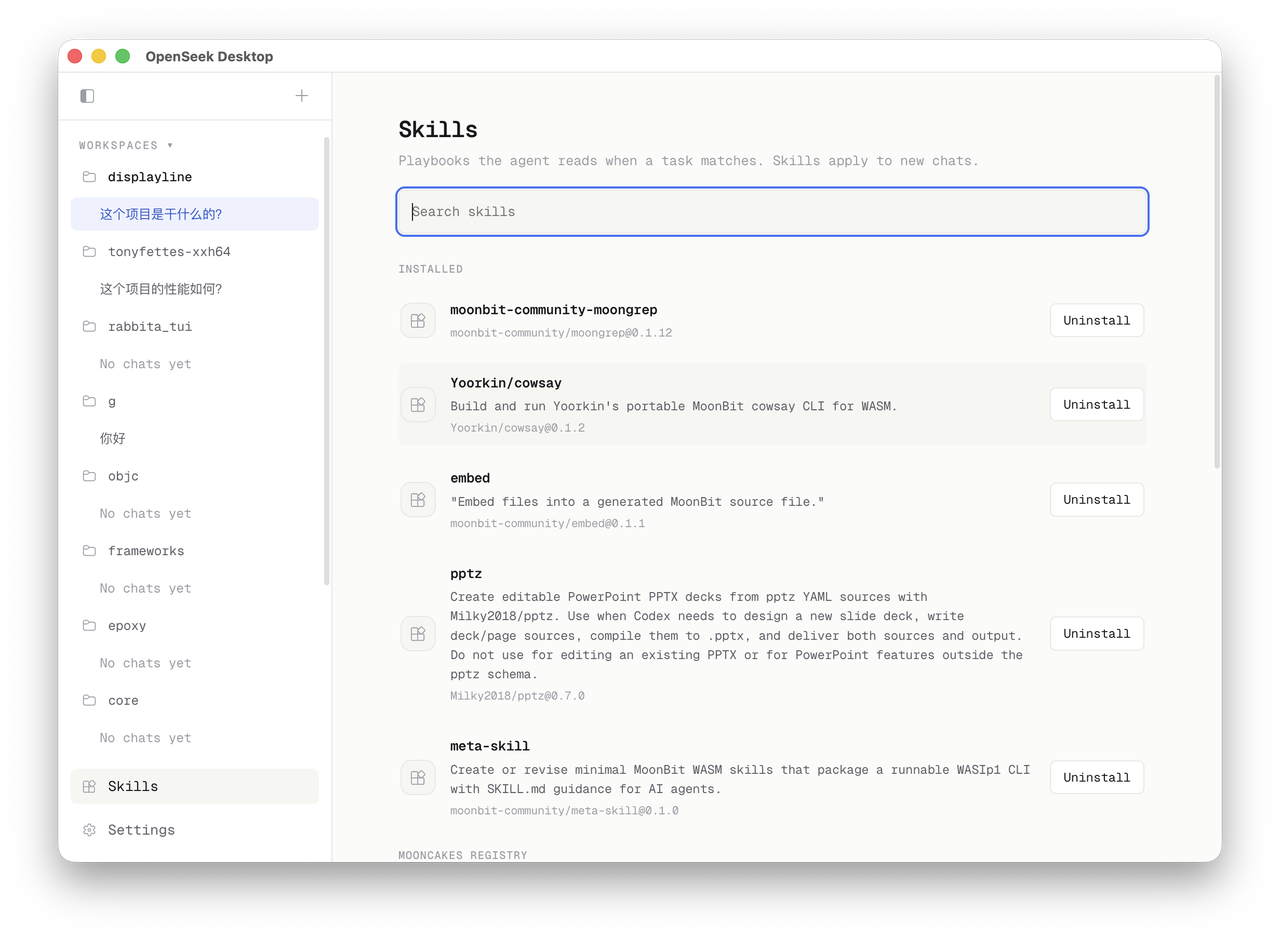Click the folder icon beside epoxy
Image resolution: width=1280 pixels, height=939 pixels.
coord(89,626)
